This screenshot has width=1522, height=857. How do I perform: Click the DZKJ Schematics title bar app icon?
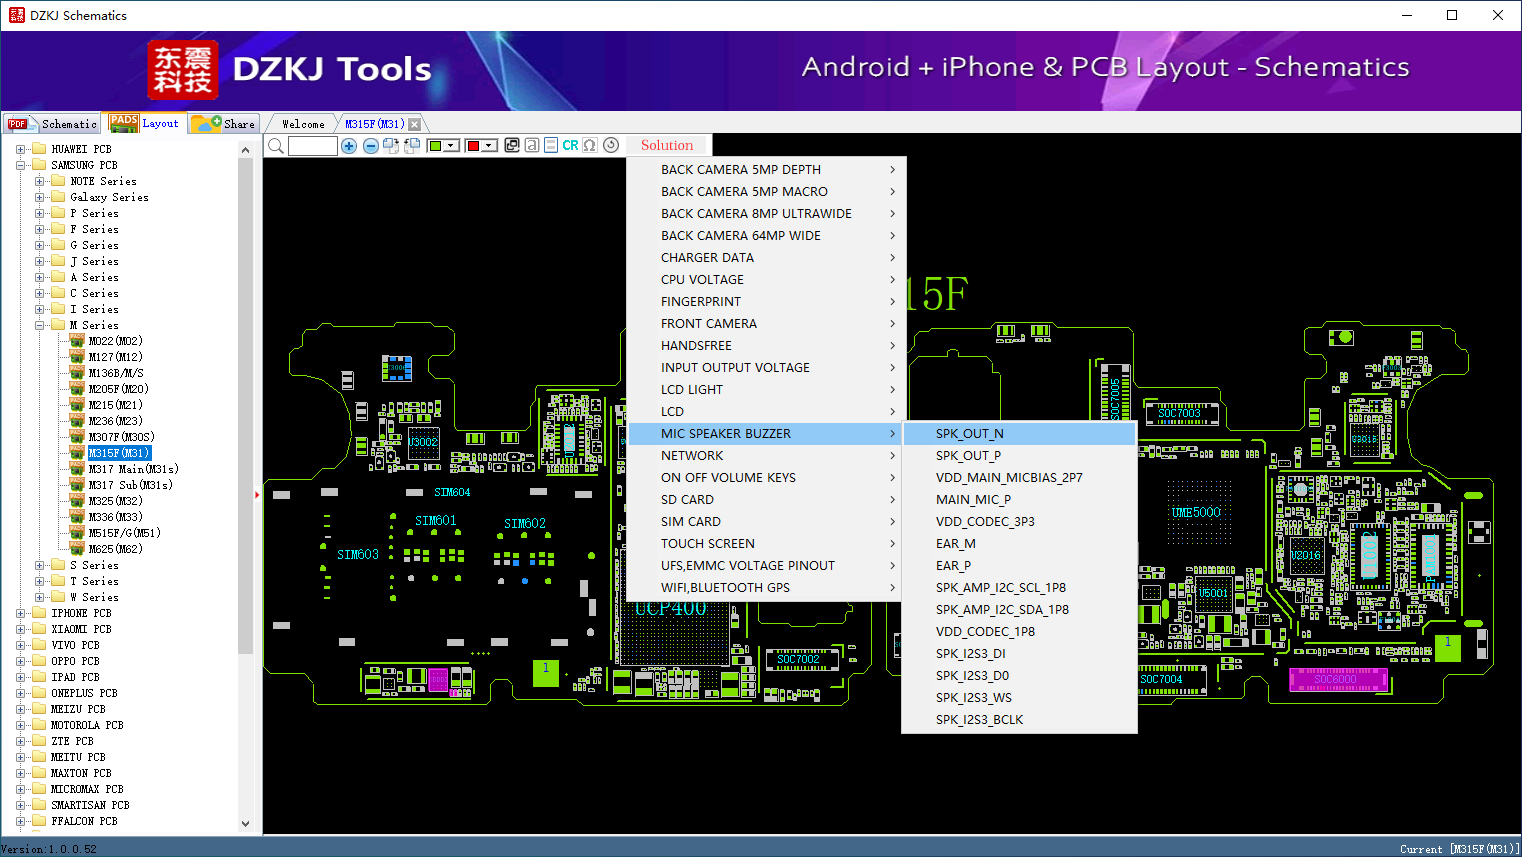[x=16, y=15]
